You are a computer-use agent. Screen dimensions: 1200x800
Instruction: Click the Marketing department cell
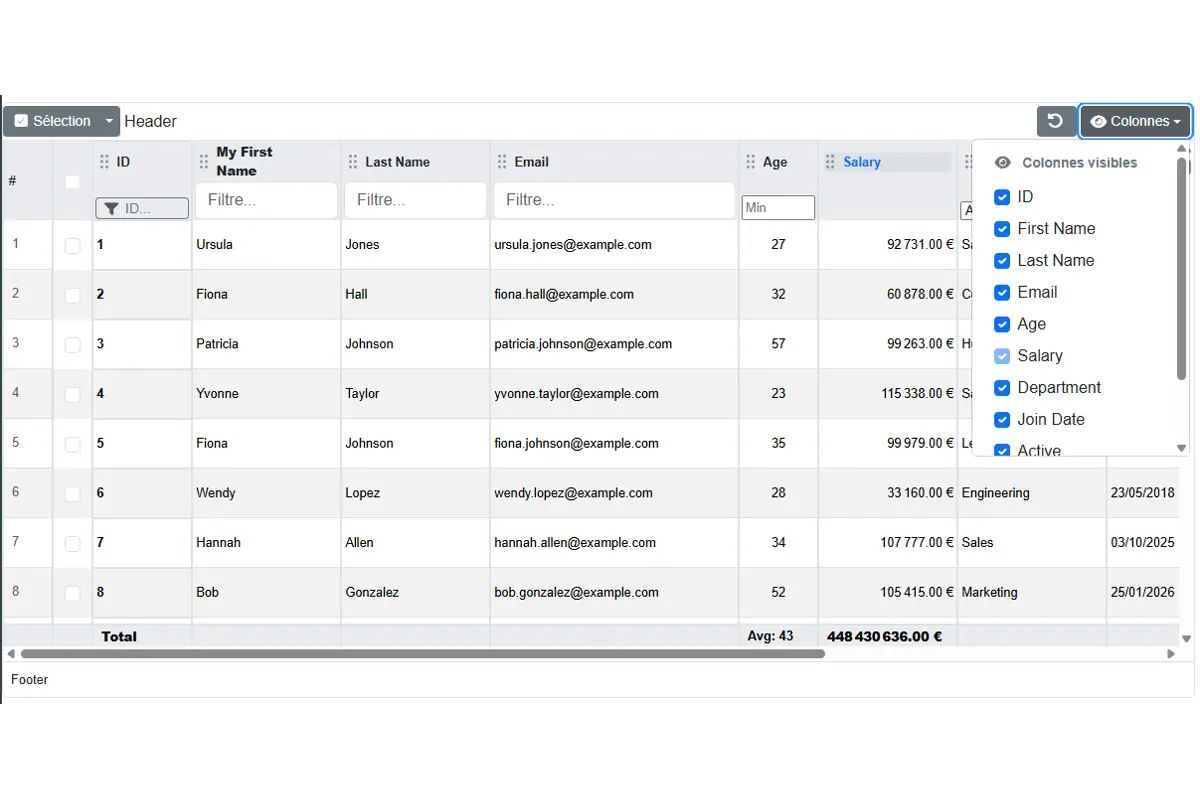pyautogui.click(x=989, y=593)
